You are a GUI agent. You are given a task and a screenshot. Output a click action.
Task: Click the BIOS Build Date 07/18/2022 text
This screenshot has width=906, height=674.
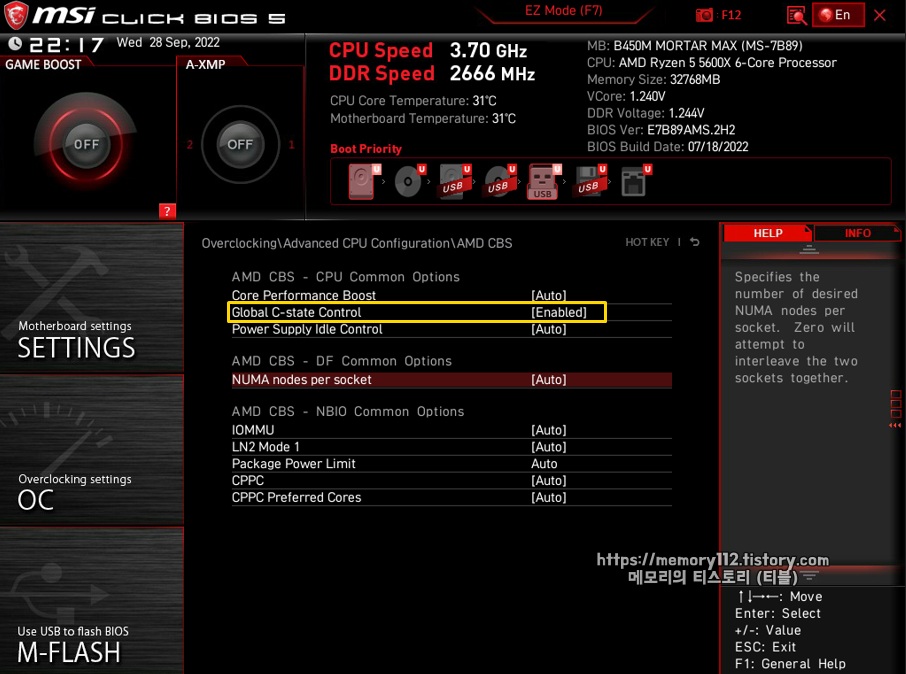[x=667, y=146]
